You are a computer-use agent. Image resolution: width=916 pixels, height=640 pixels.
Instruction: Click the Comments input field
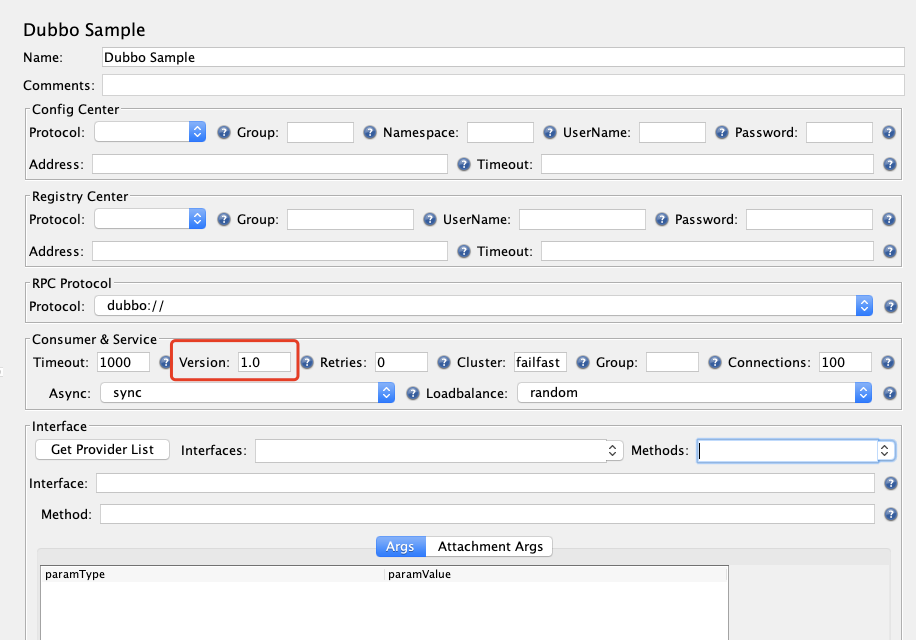(x=504, y=85)
